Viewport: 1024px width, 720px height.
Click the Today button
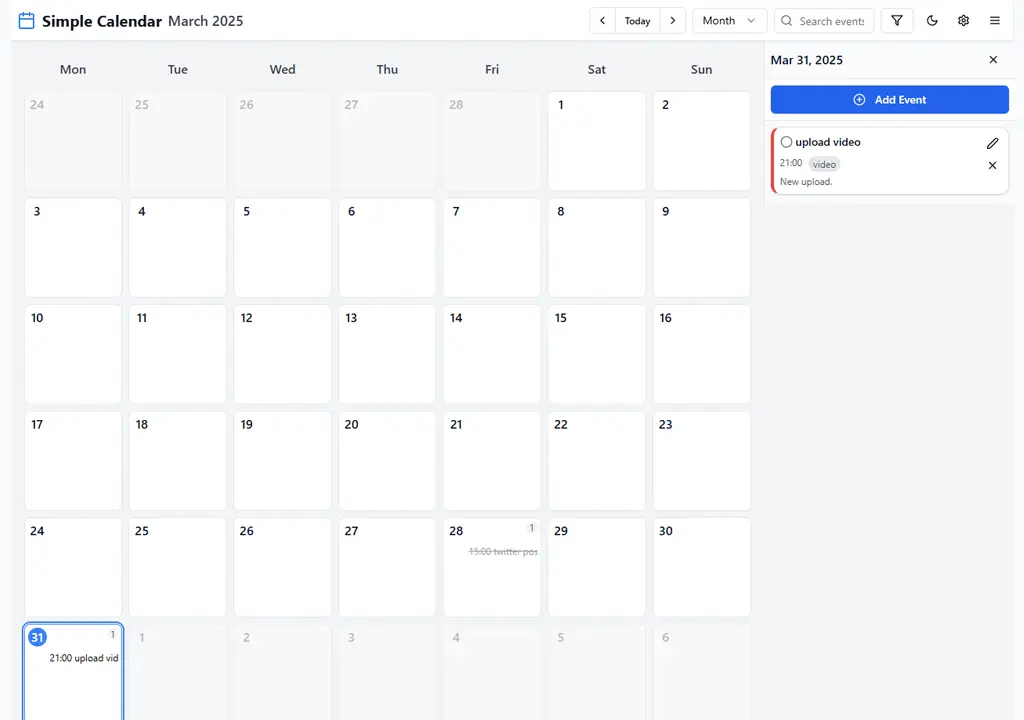coord(637,20)
